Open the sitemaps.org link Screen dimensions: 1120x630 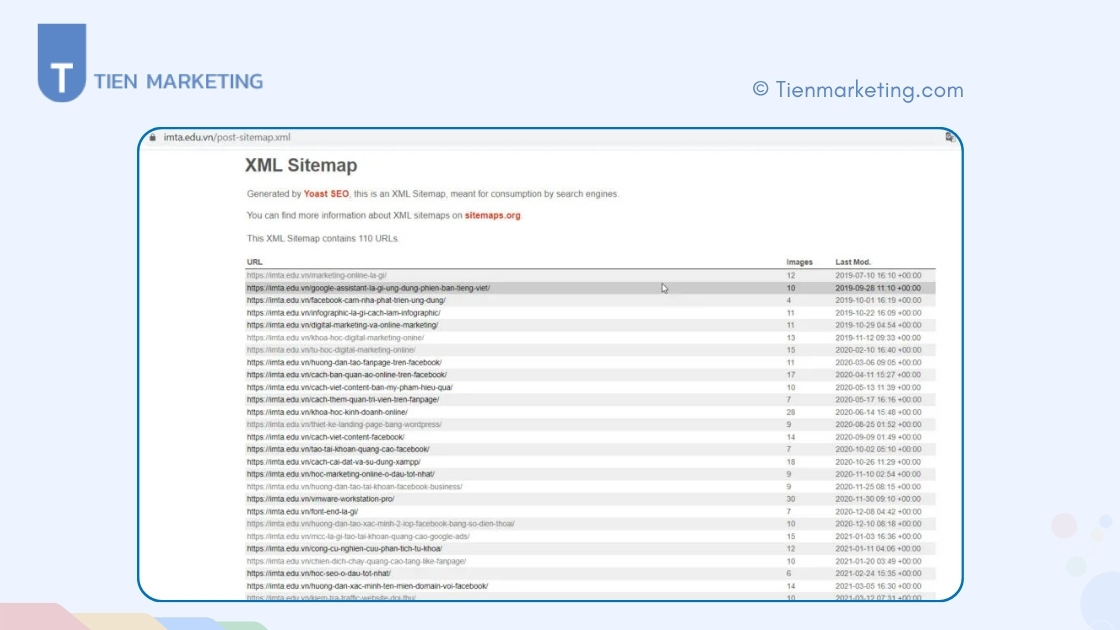click(492, 215)
